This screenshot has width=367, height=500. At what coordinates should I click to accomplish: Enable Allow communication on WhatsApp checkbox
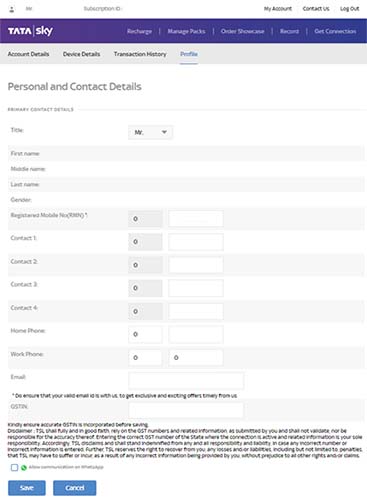coord(14,467)
